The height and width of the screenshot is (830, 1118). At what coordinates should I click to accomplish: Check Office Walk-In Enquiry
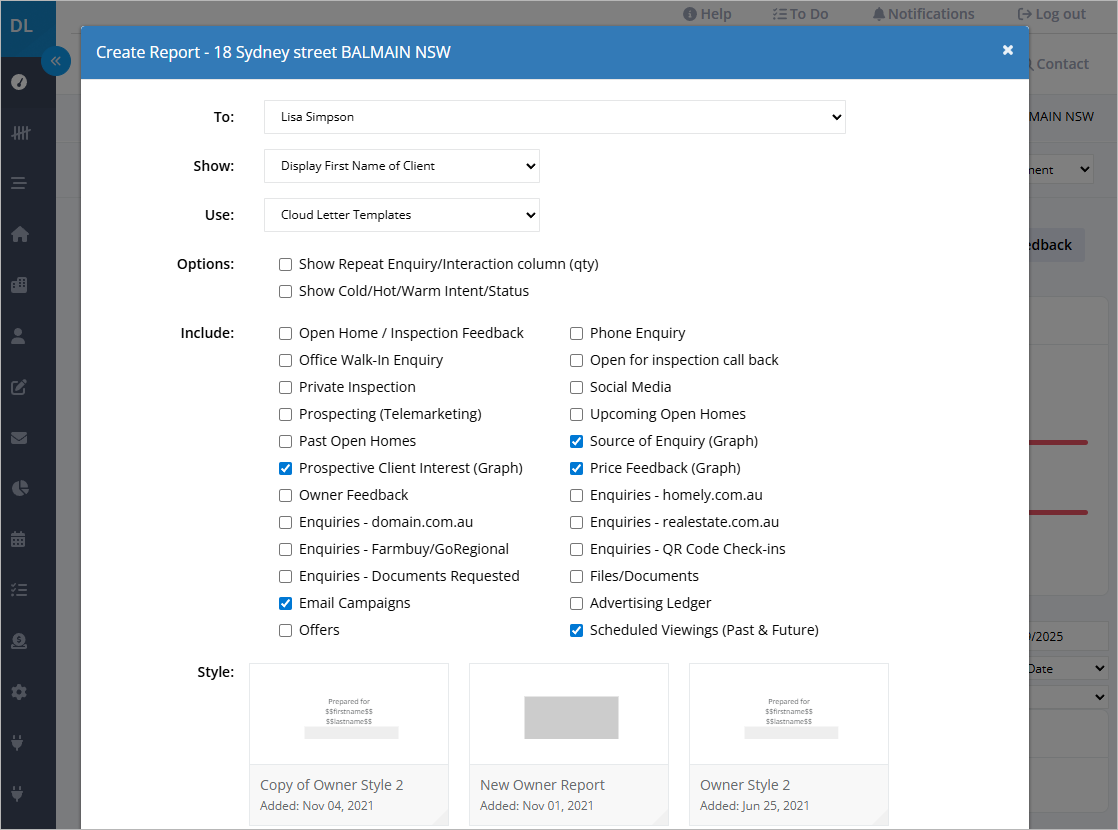pyautogui.click(x=285, y=361)
